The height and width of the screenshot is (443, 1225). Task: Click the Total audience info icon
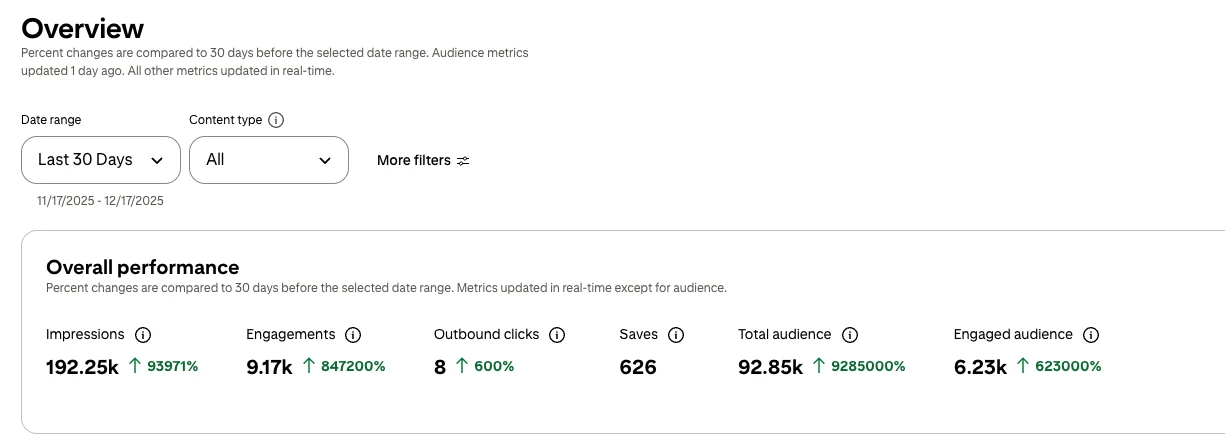pyautogui.click(x=850, y=335)
